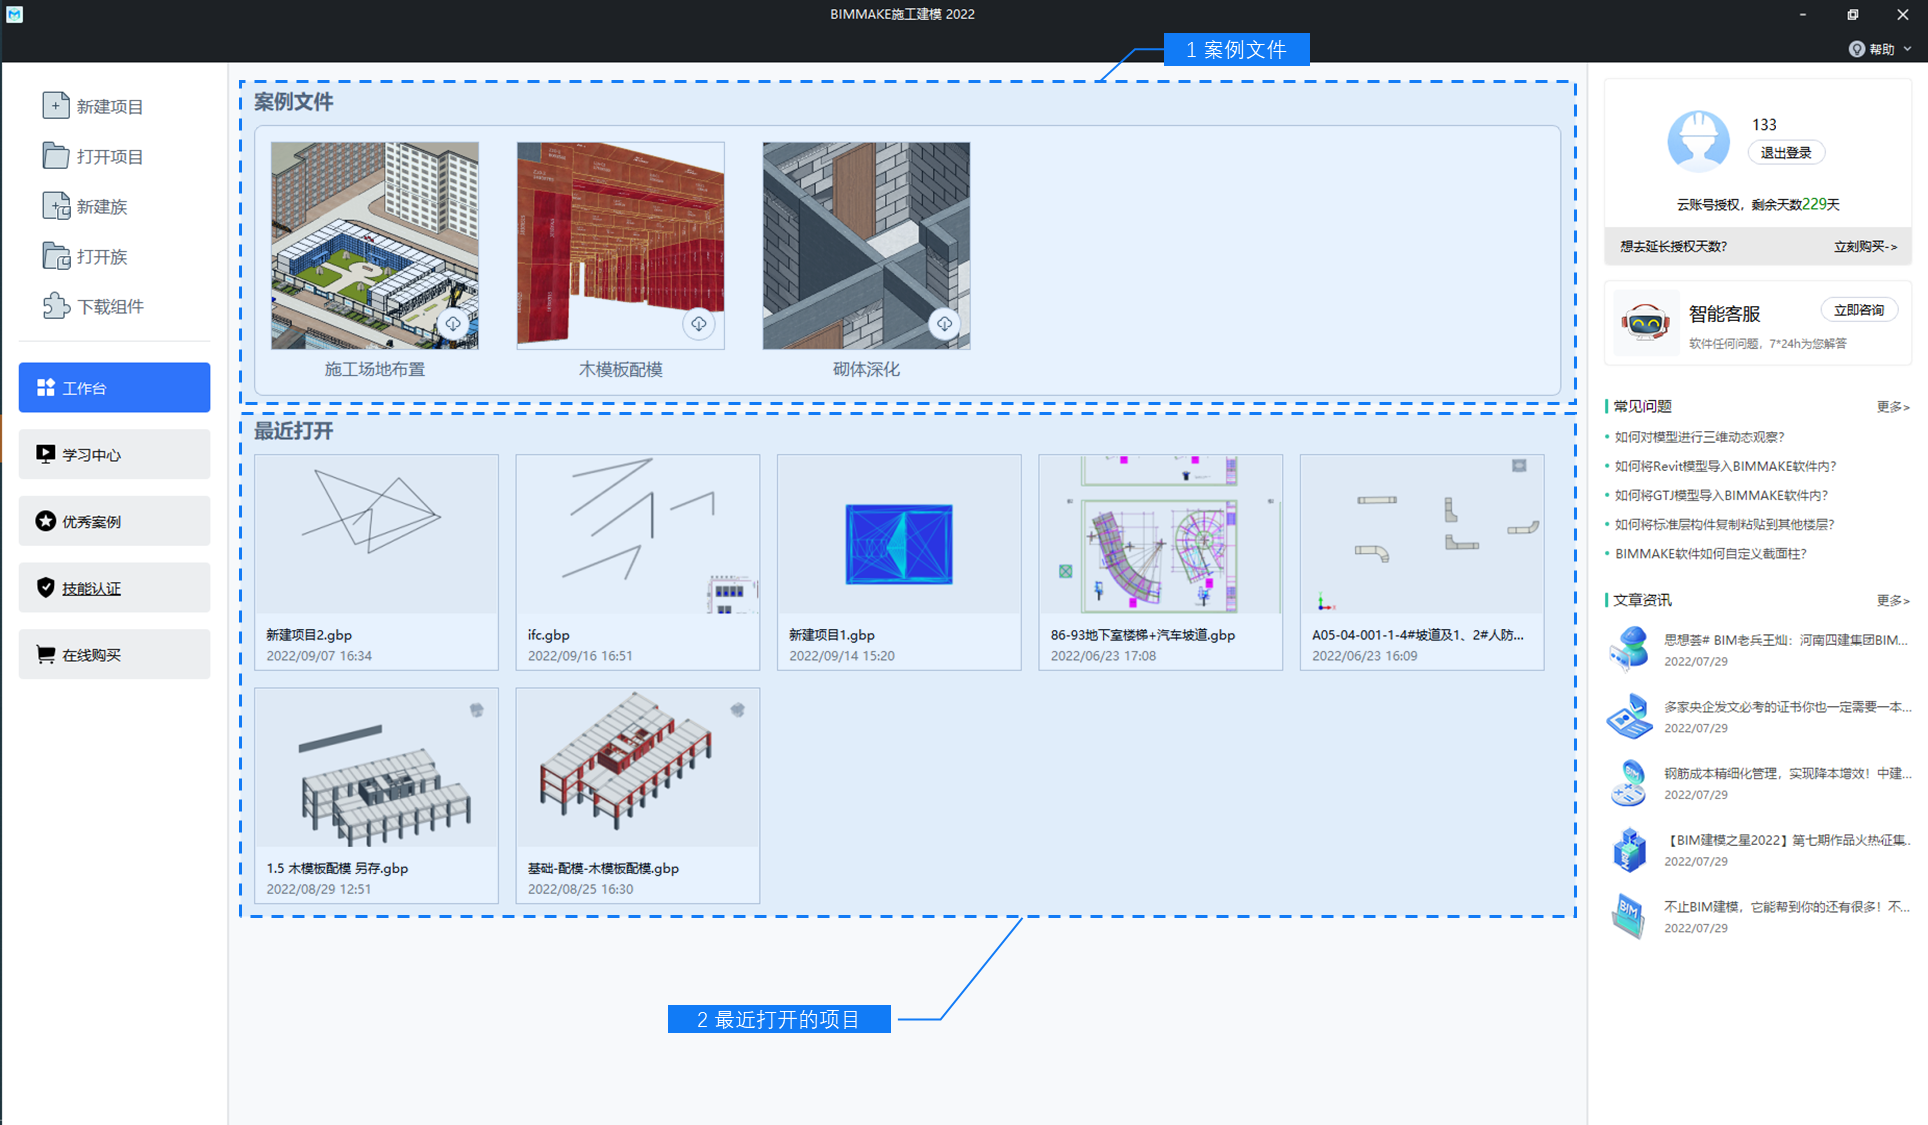Click the BIMMAKE app logo icon
The height and width of the screenshot is (1125, 1928).
point(14,14)
